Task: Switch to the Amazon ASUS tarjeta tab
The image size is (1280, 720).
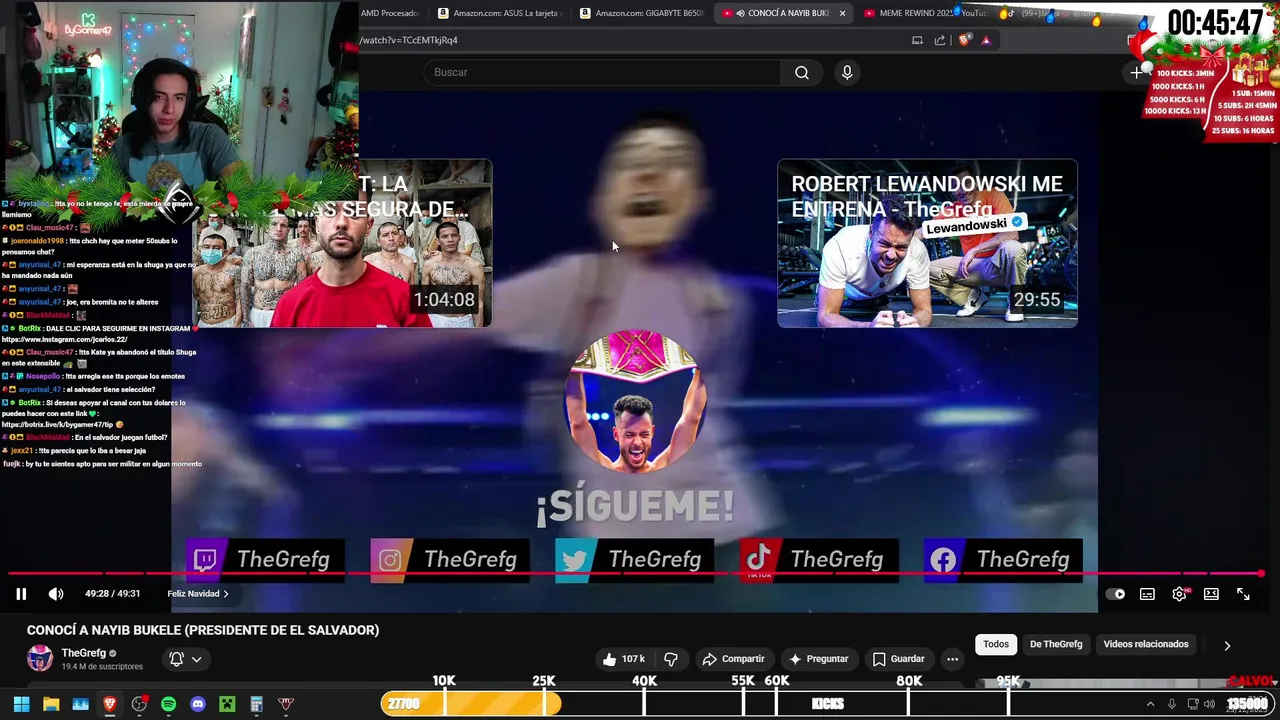Action: click(500, 13)
